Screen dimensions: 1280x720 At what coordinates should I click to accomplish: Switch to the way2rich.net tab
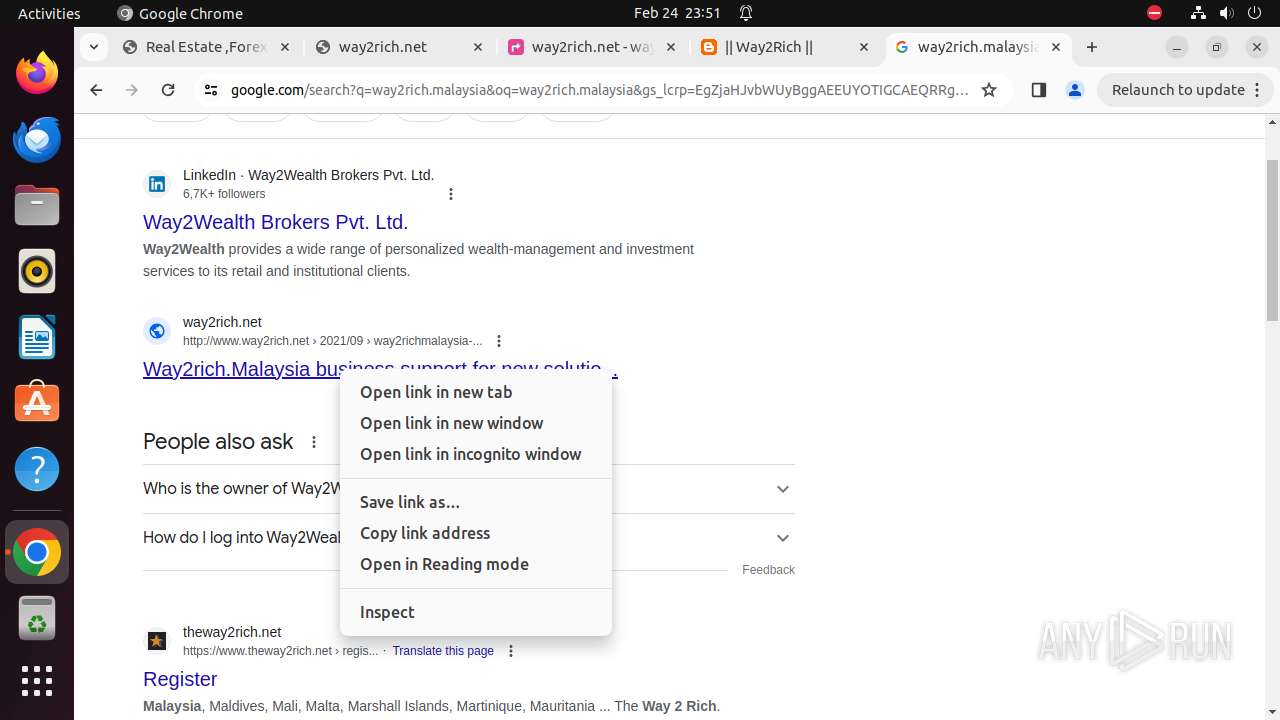(x=399, y=47)
